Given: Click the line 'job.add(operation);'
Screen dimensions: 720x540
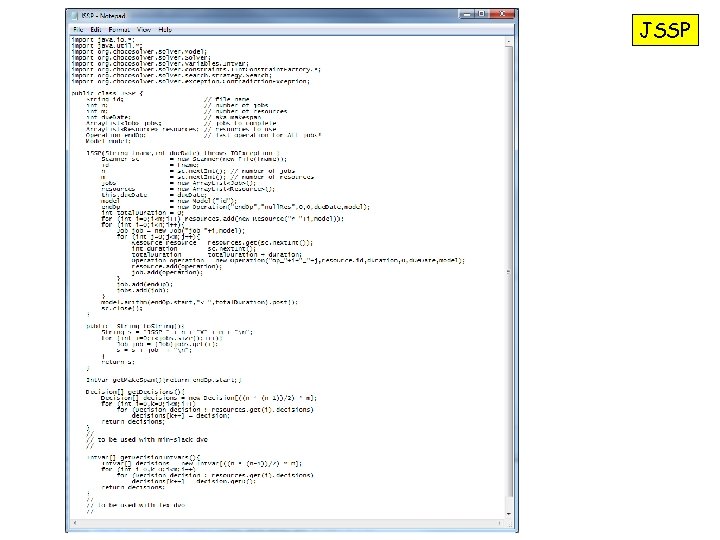Looking at the screenshot, I should tap(167, 272).
